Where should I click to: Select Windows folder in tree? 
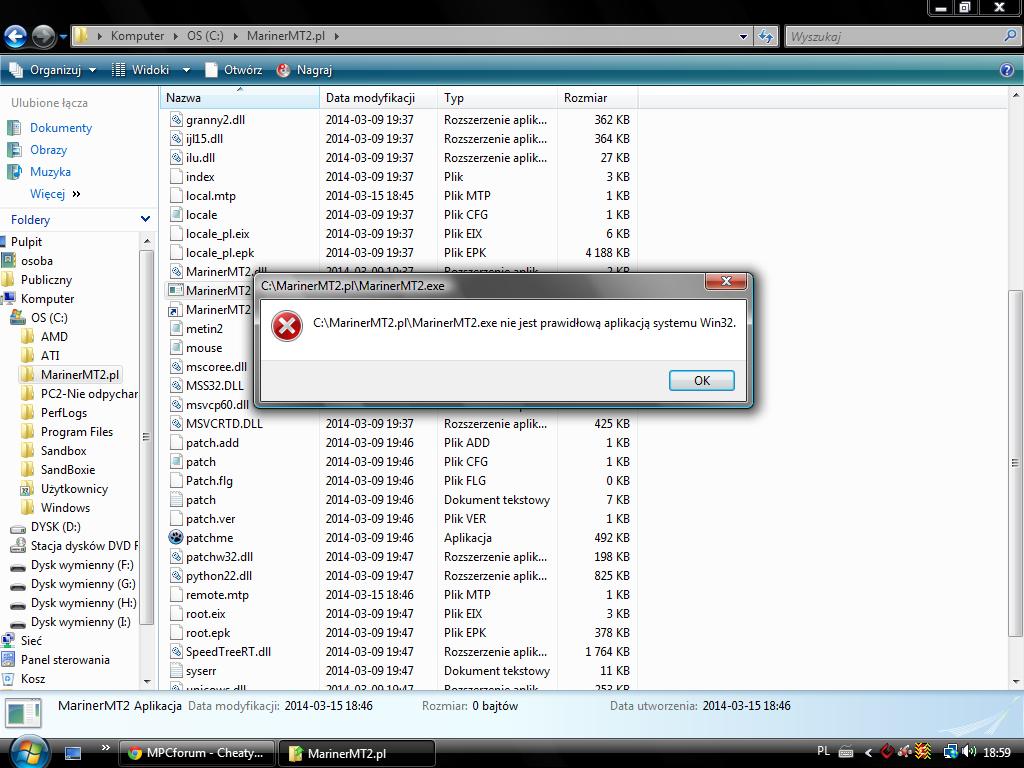coord(65,507)
